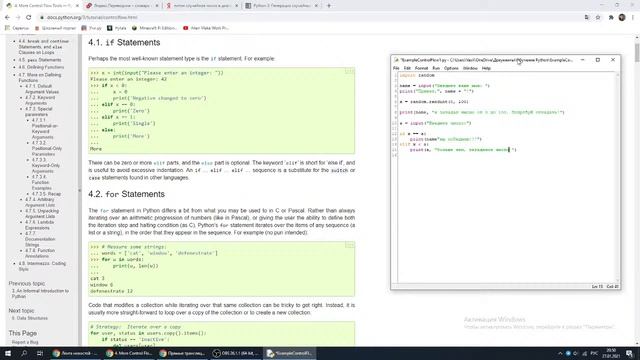Open the Run menu in IDLE editor
This screenshot has width=640, height=360.
point(436,68)
